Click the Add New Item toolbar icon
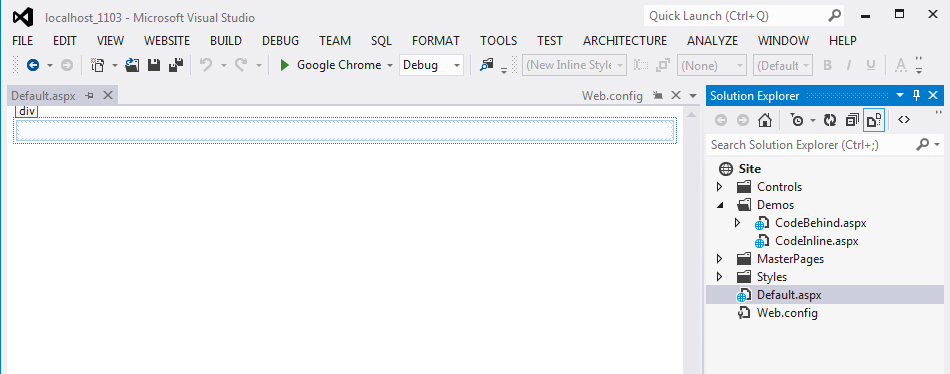Viewport: 950px width, 374px height. tap(98, 65)
